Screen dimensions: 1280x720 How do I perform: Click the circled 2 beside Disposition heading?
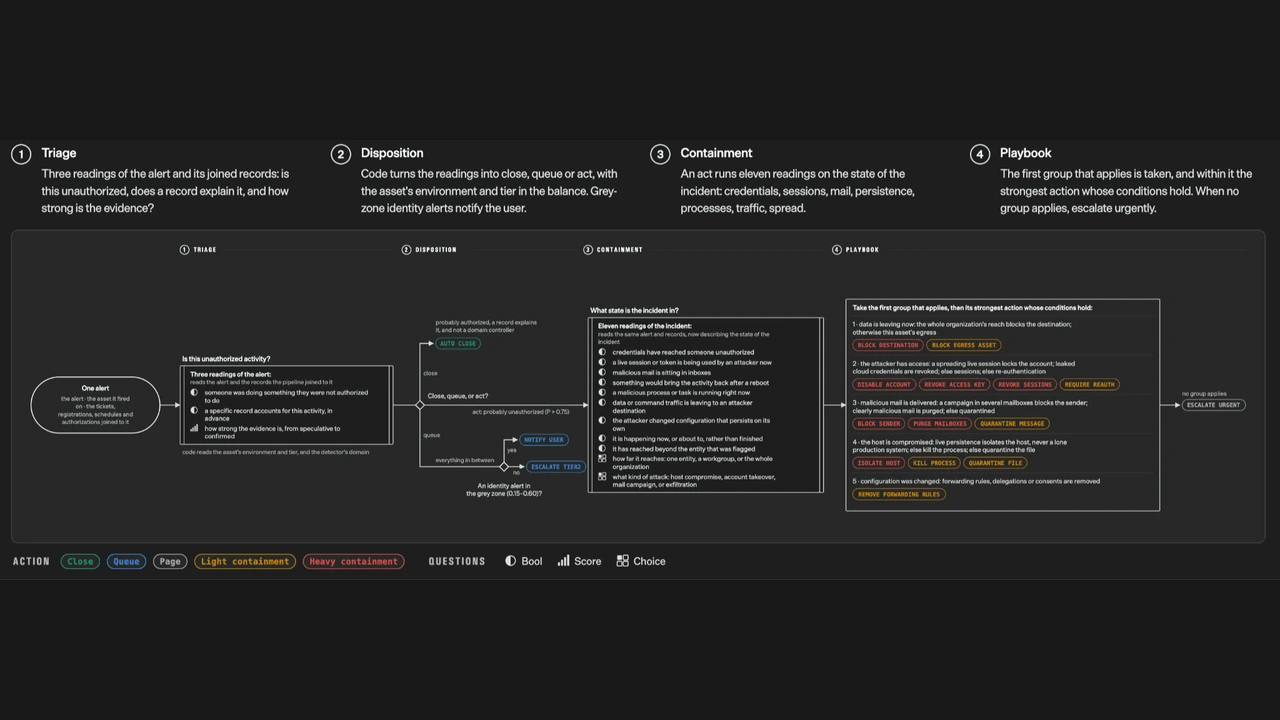(x=341, y=154)
